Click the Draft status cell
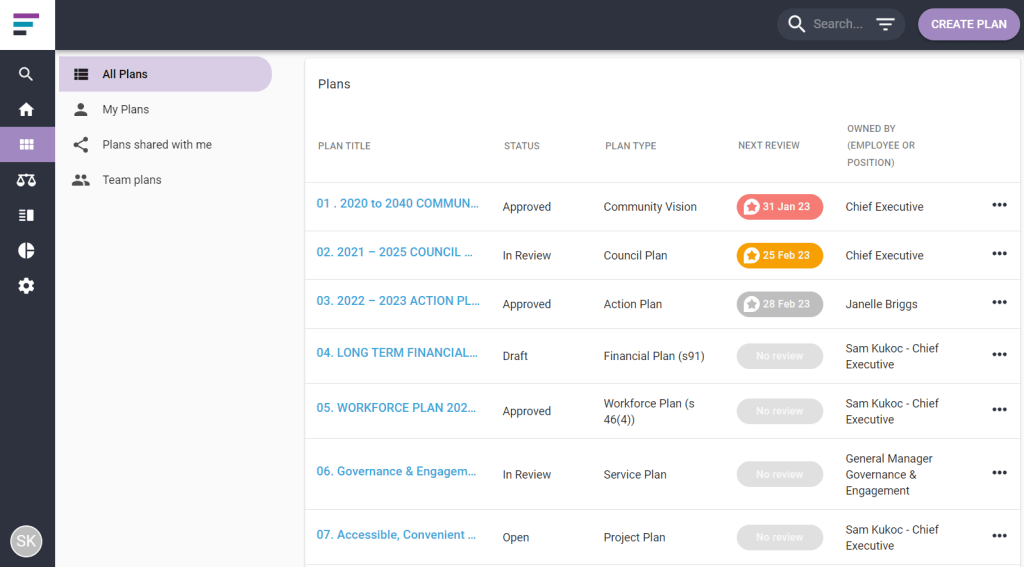This screenshot has width=1024, height=567. (x=515, y=356)
